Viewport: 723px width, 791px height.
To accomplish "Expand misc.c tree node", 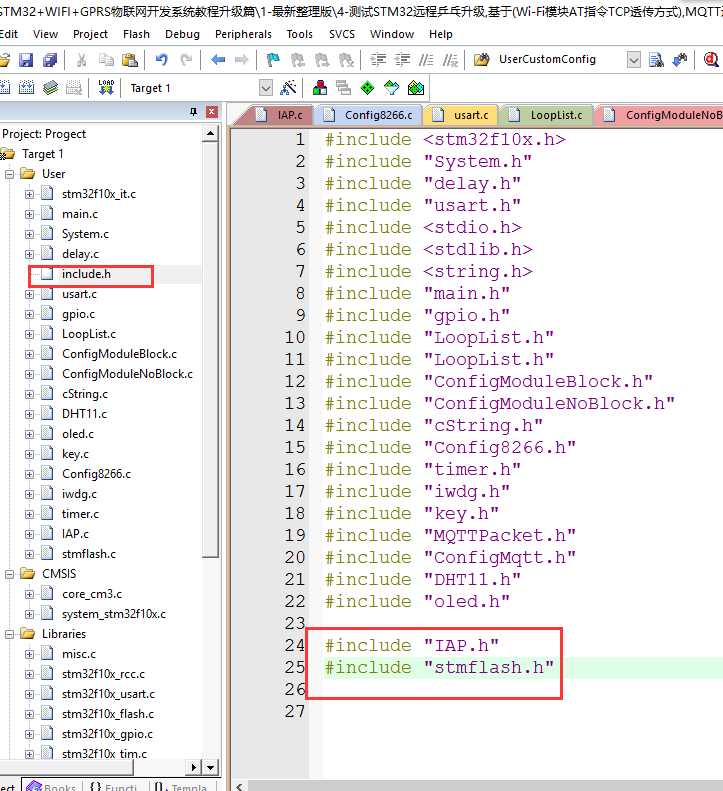I will [29, 654].
